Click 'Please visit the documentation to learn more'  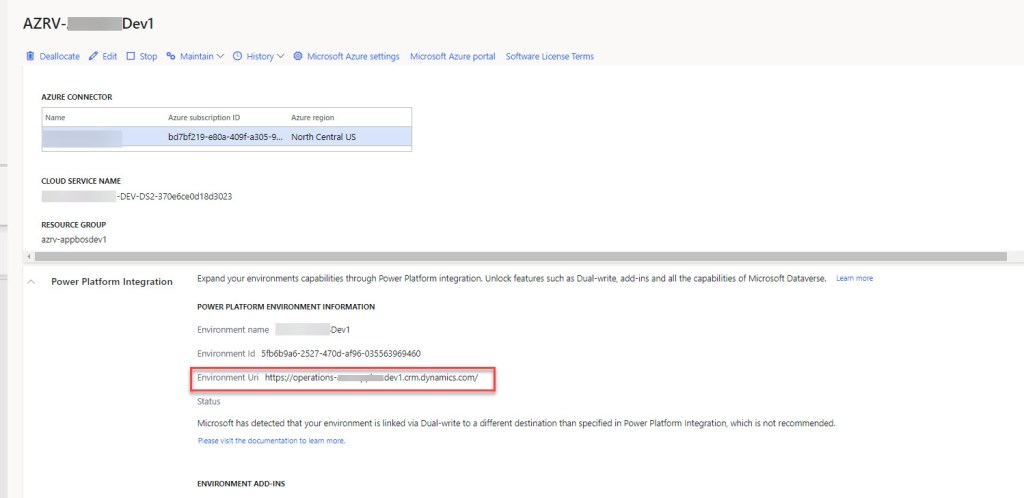271,440
